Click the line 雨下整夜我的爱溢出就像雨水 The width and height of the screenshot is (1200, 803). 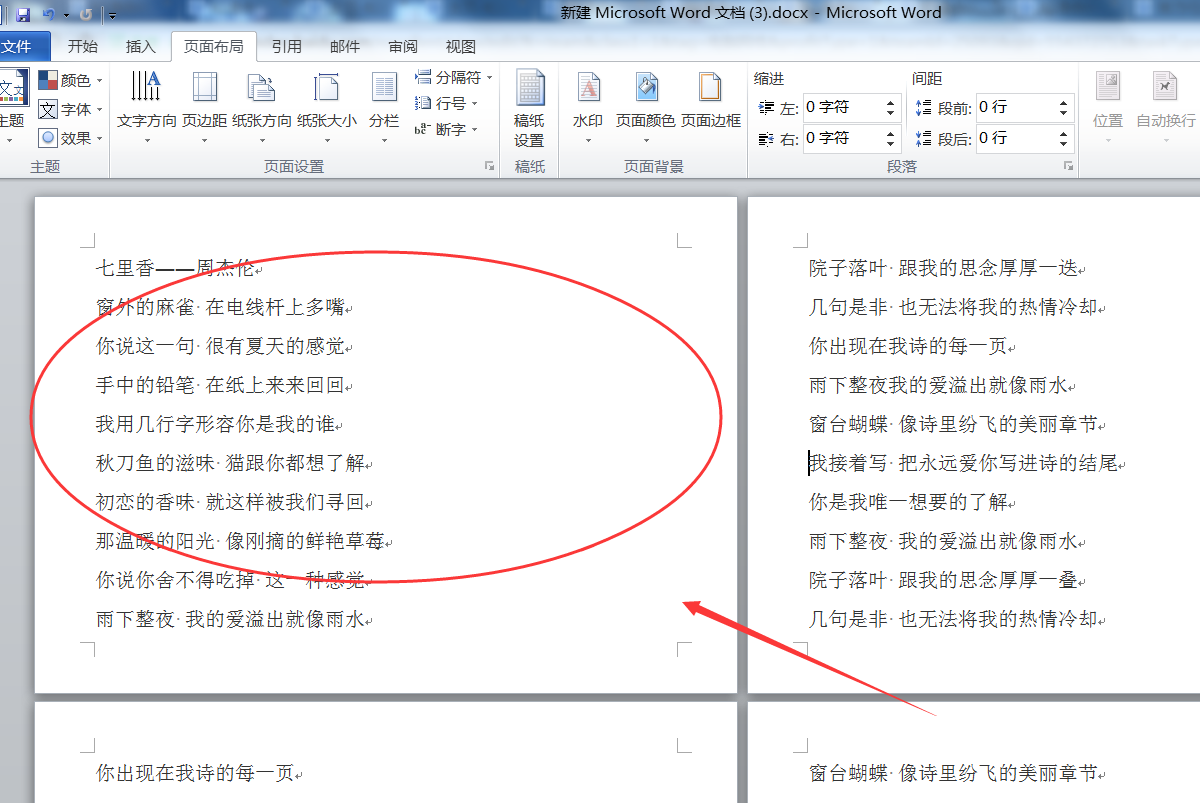point(939,385)
